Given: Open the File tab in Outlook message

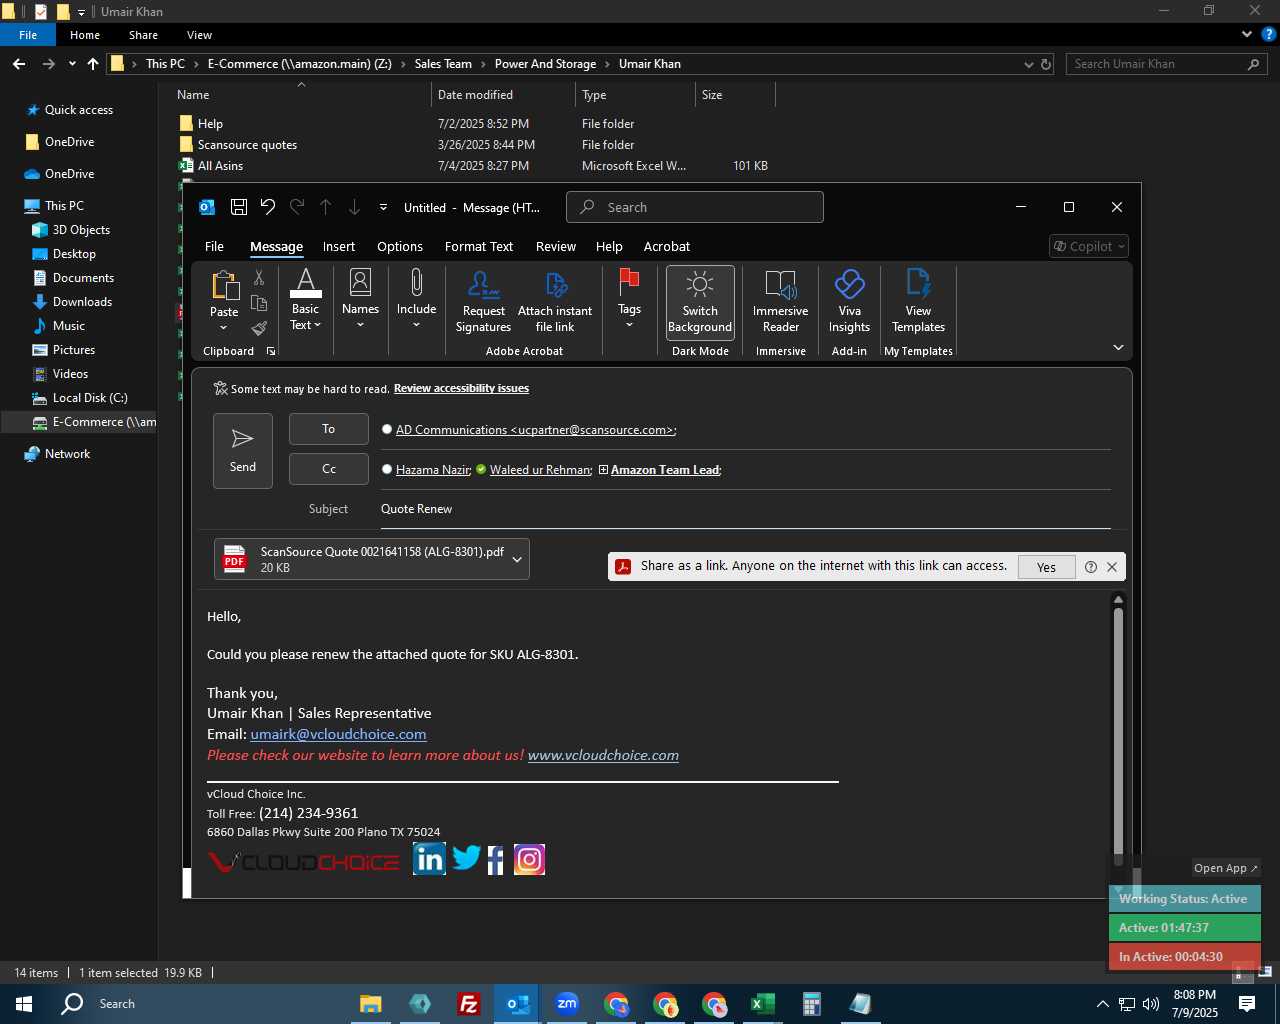Looking at the screenshot, I should coord(214,246).
